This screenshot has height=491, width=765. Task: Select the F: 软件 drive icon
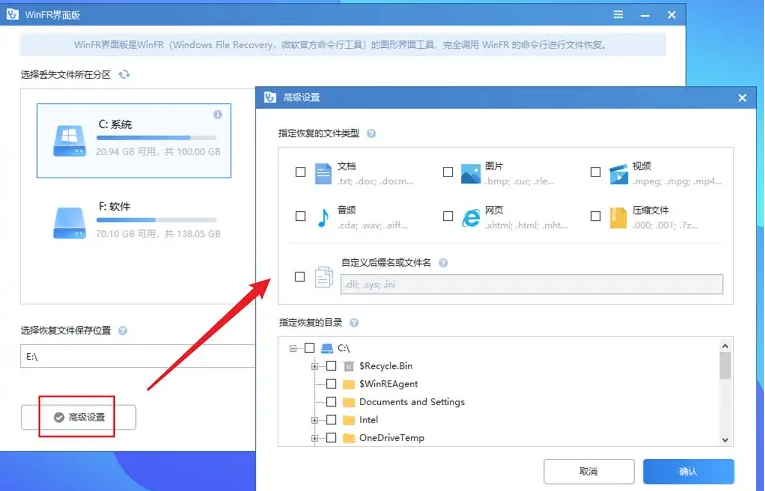click(69, 223)
